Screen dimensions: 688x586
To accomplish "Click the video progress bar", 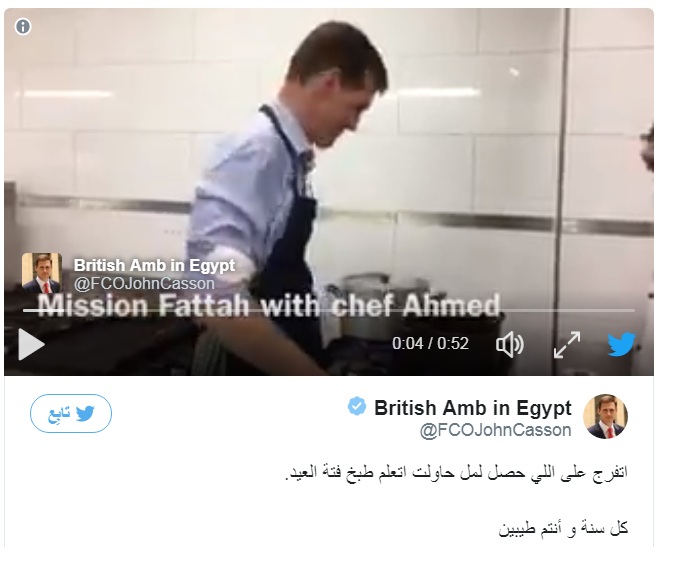I will 329,311.
